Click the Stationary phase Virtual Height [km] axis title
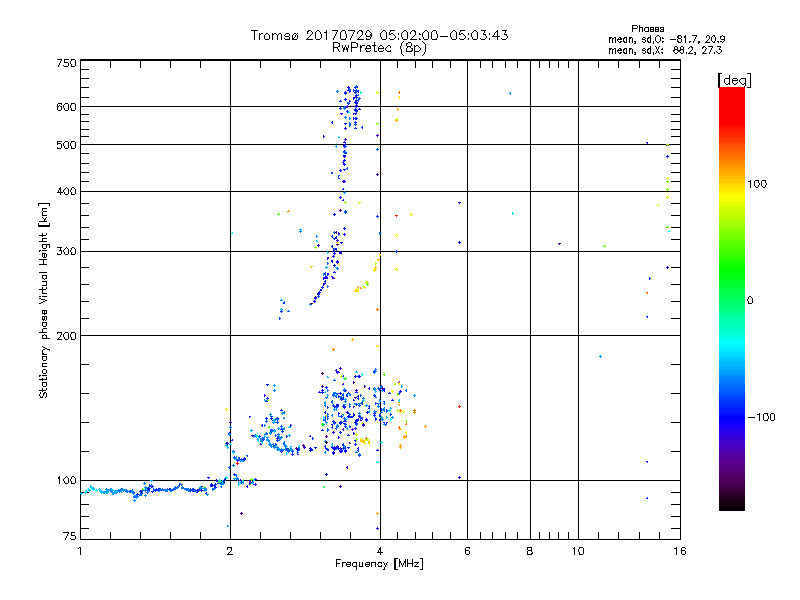Viewport: 800px width, 600px height. (44, 300)
